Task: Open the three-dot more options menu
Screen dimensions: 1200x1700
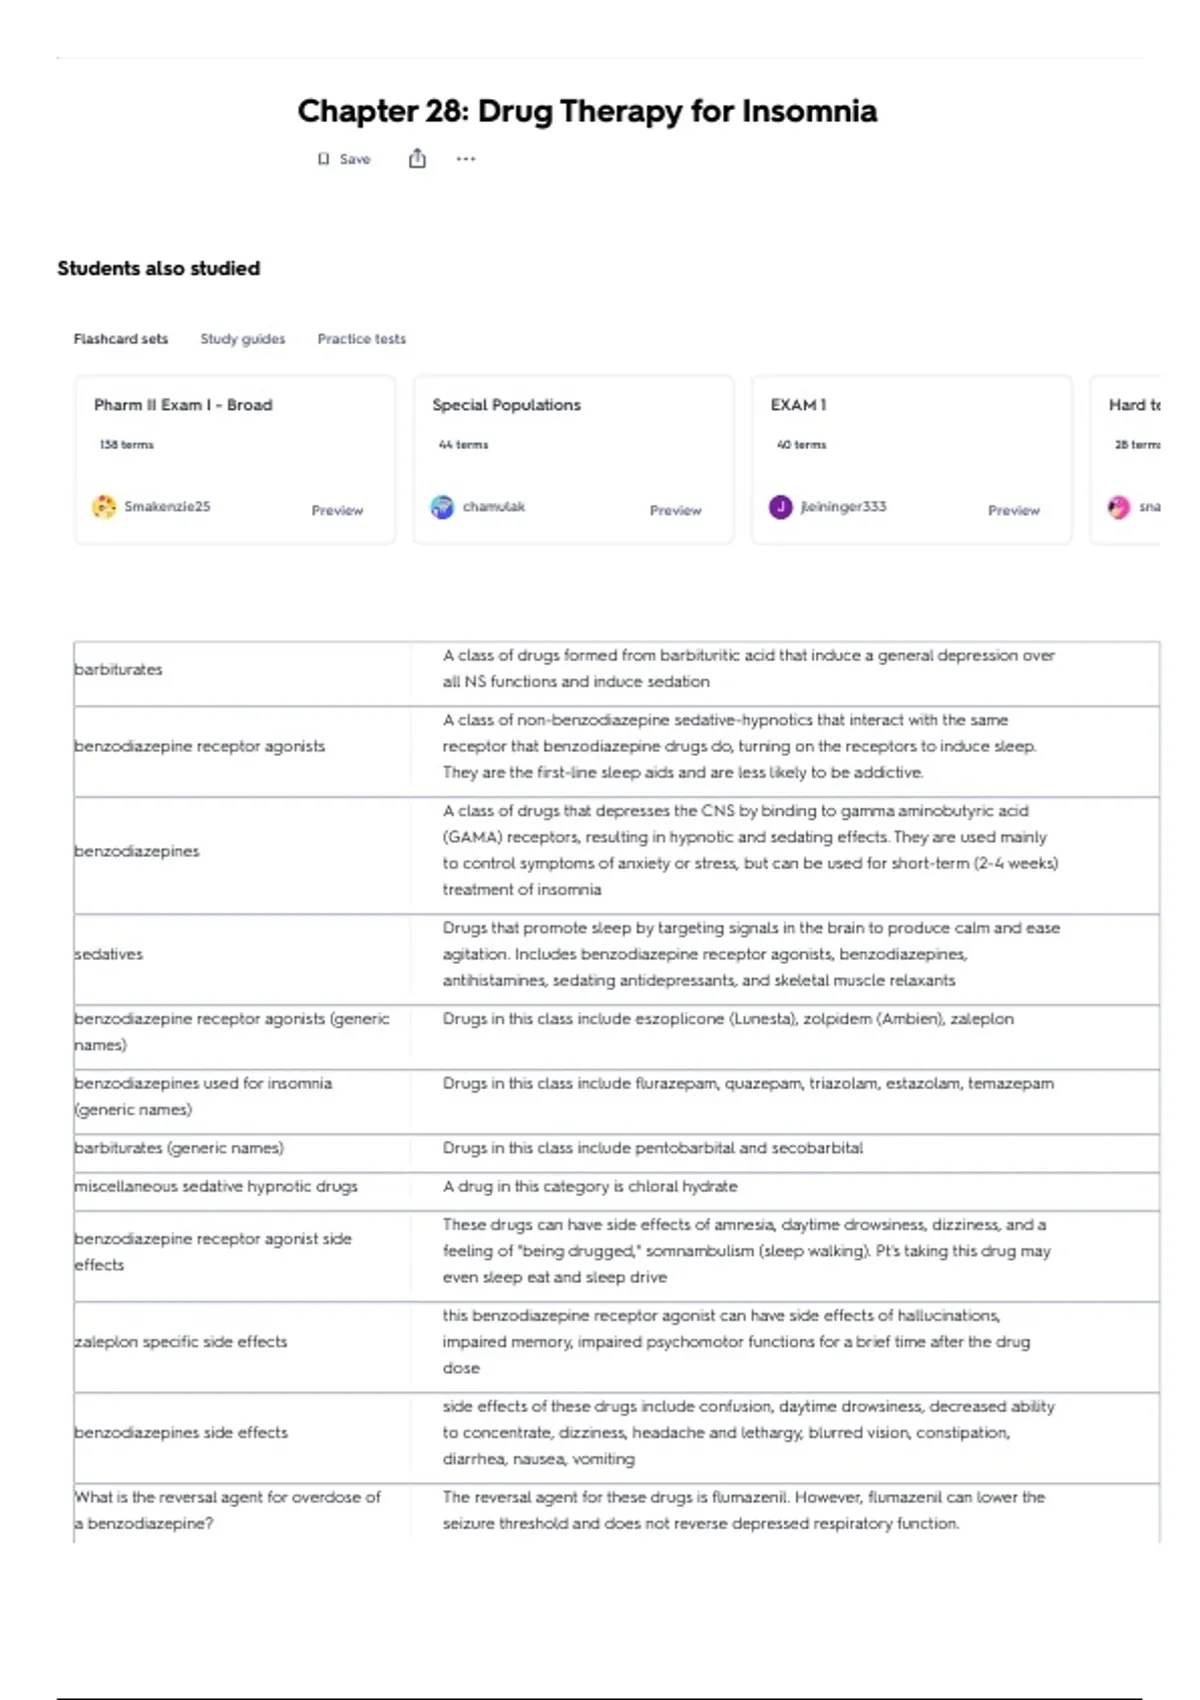Action: 466,158
